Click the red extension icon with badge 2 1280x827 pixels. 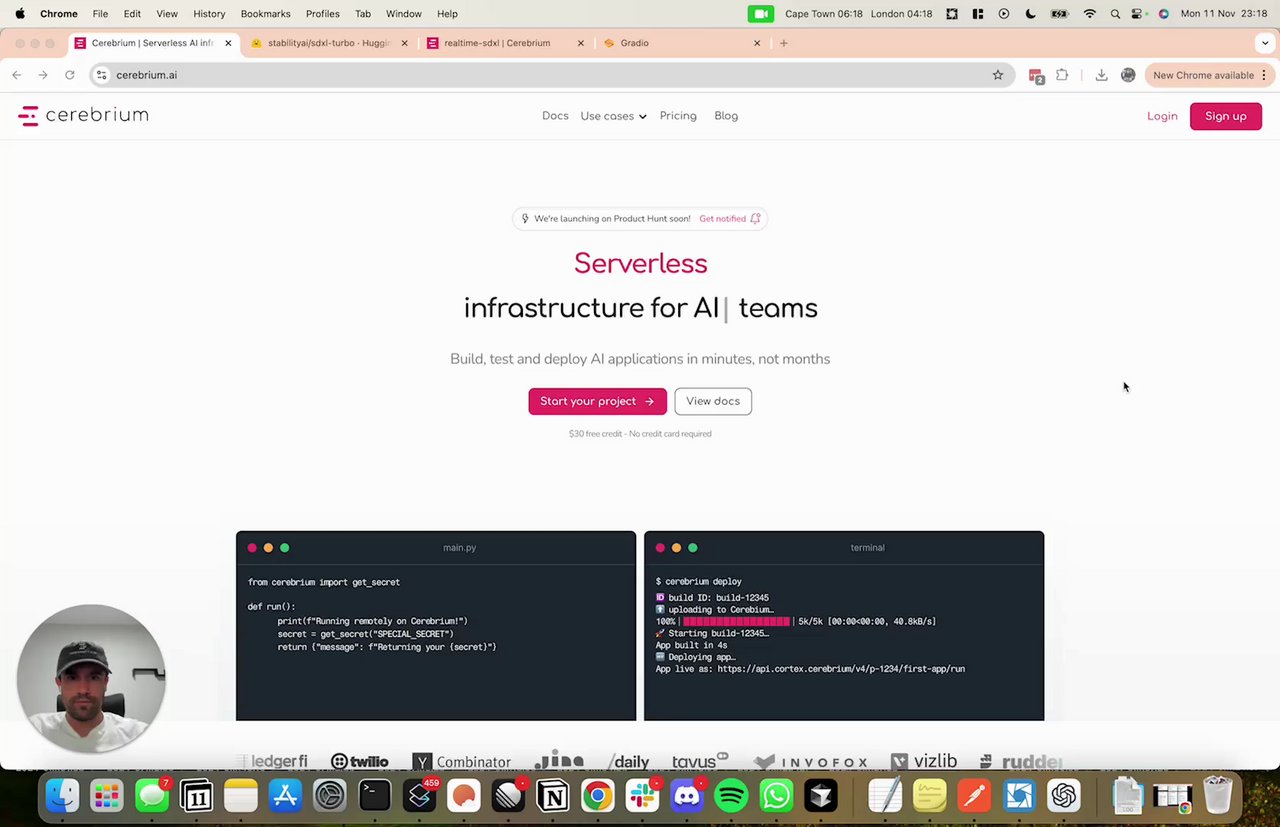(1036, 76)
